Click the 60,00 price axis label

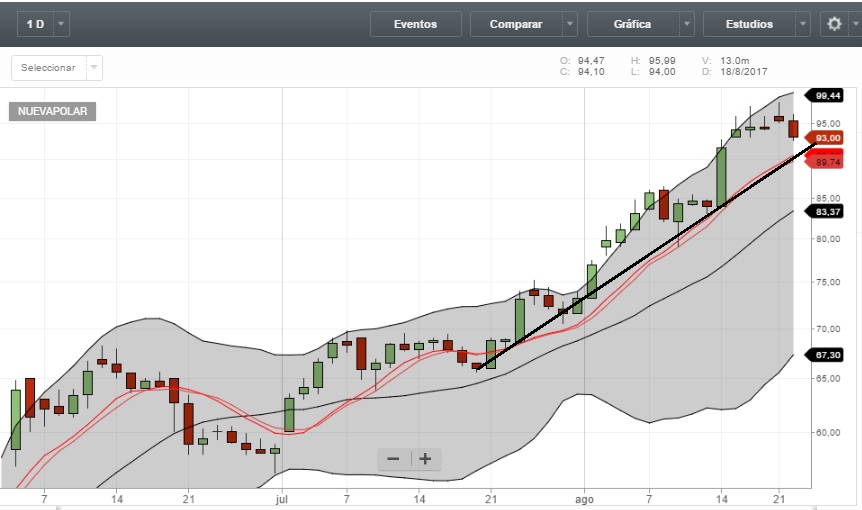827,432
